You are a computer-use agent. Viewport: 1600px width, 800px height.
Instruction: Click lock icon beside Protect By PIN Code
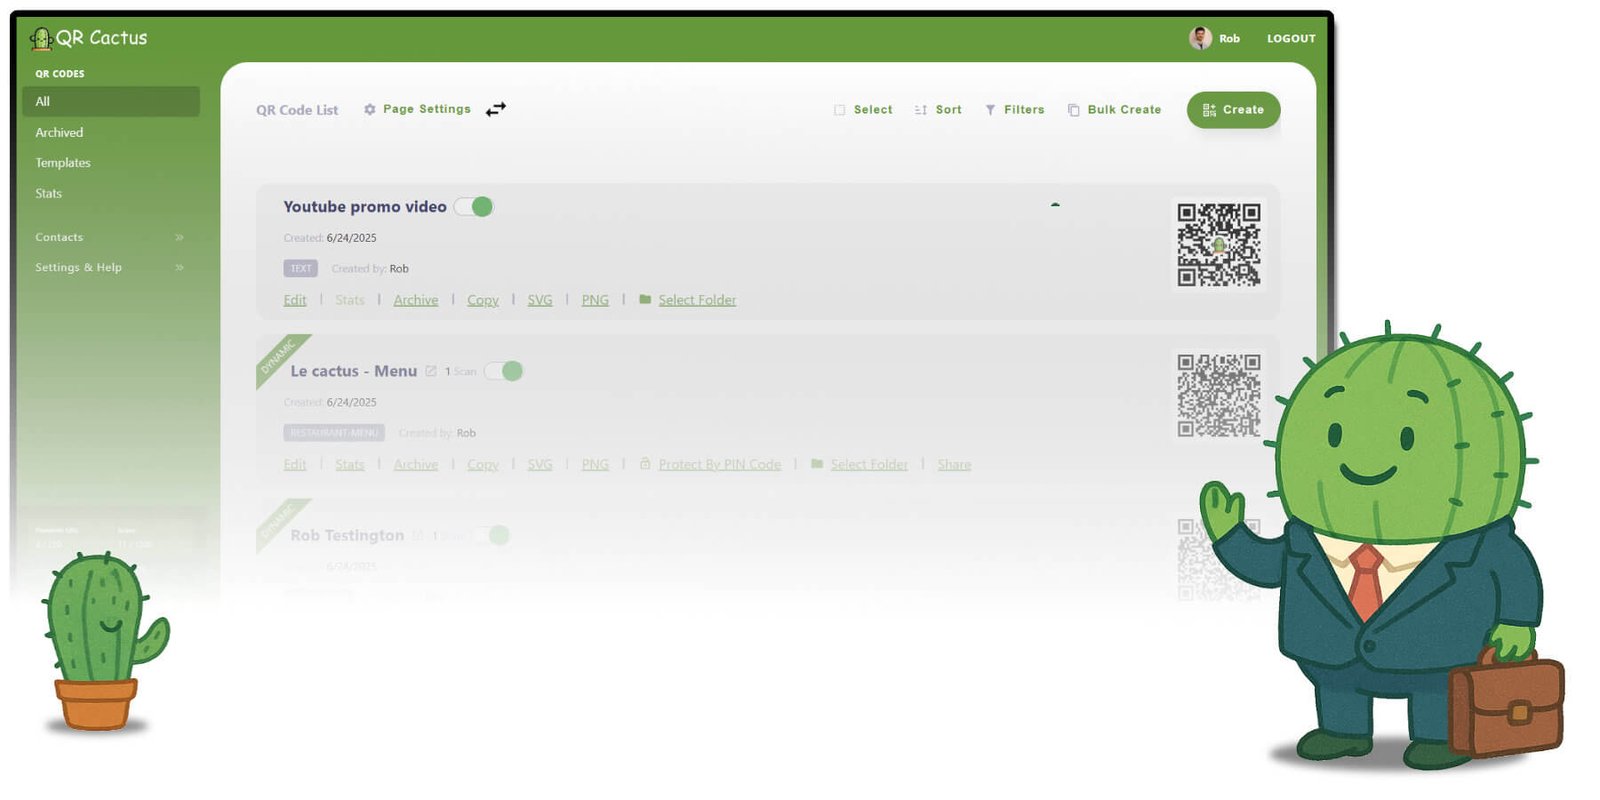click(645, 463)
